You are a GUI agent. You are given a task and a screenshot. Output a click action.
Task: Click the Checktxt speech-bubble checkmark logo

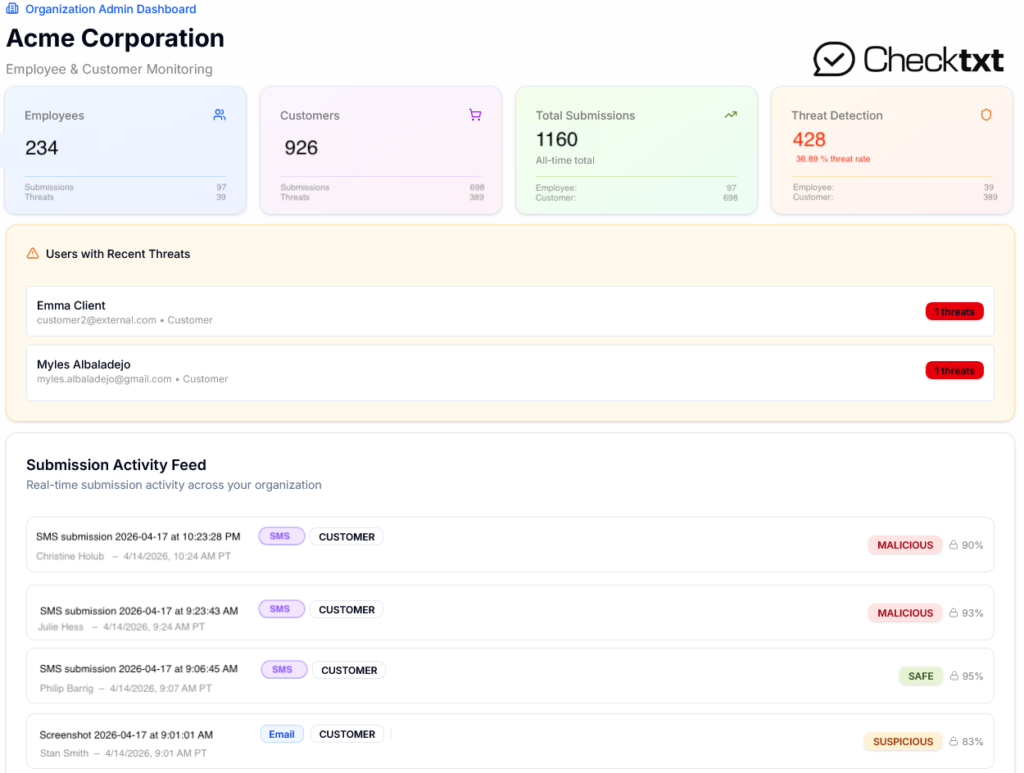tap(834, 60)
